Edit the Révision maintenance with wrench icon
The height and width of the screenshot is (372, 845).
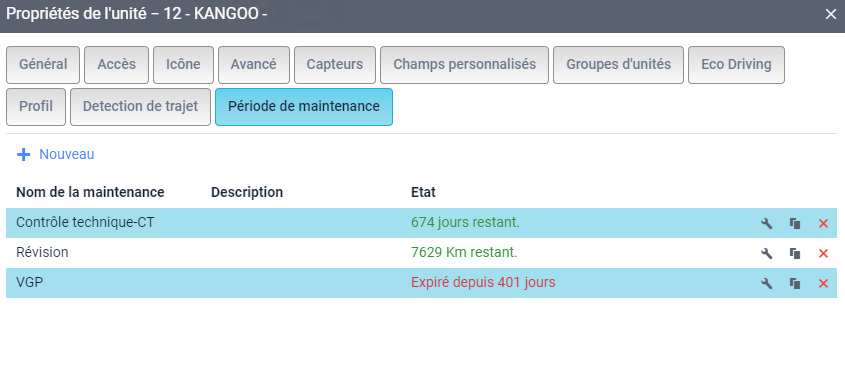pos(766,253)
